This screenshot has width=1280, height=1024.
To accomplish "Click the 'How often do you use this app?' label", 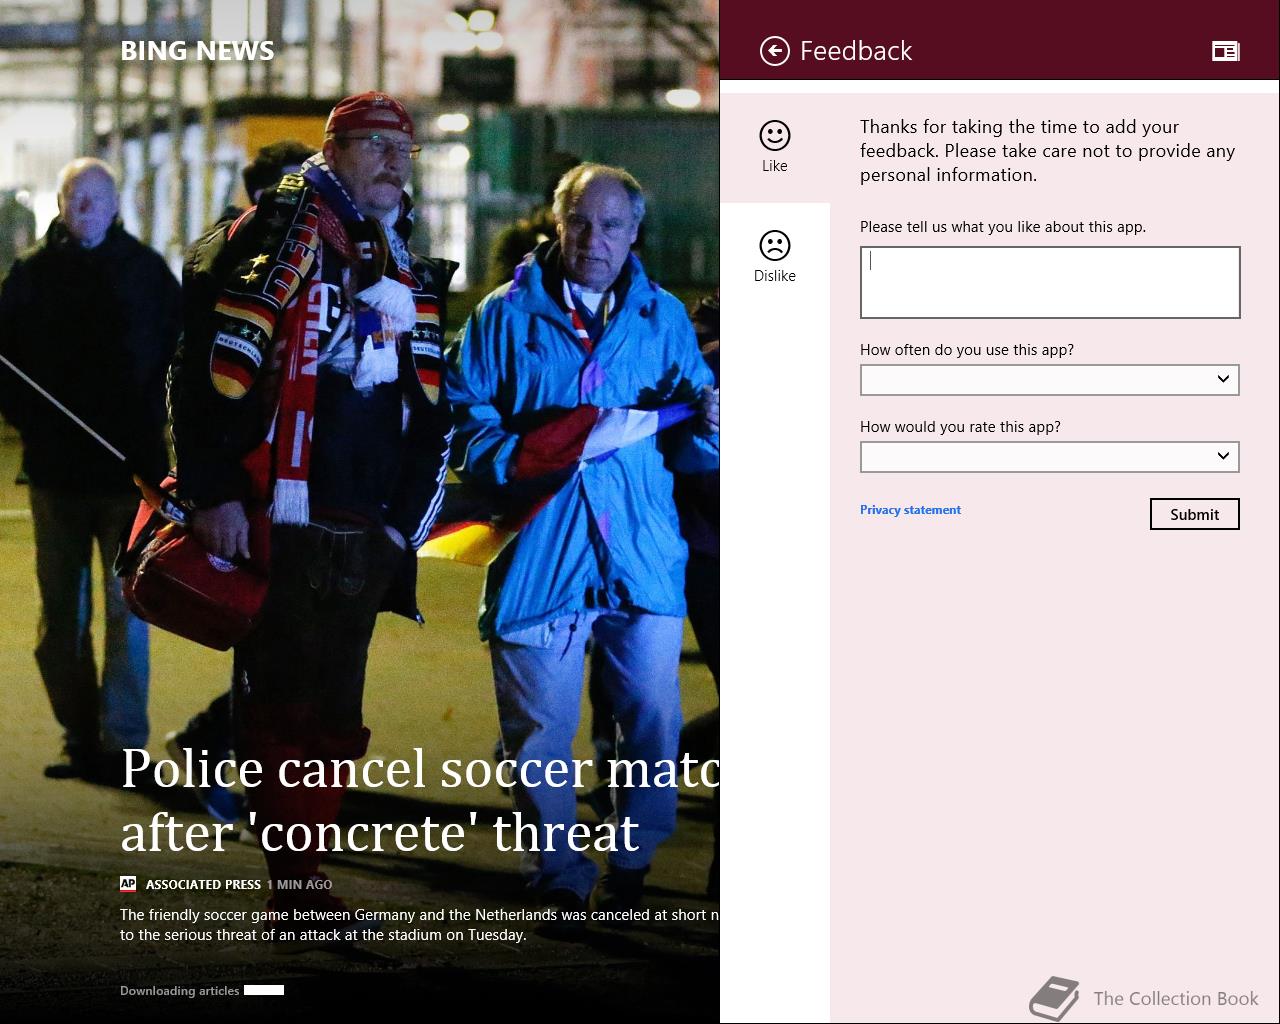I will click(967, 350).
